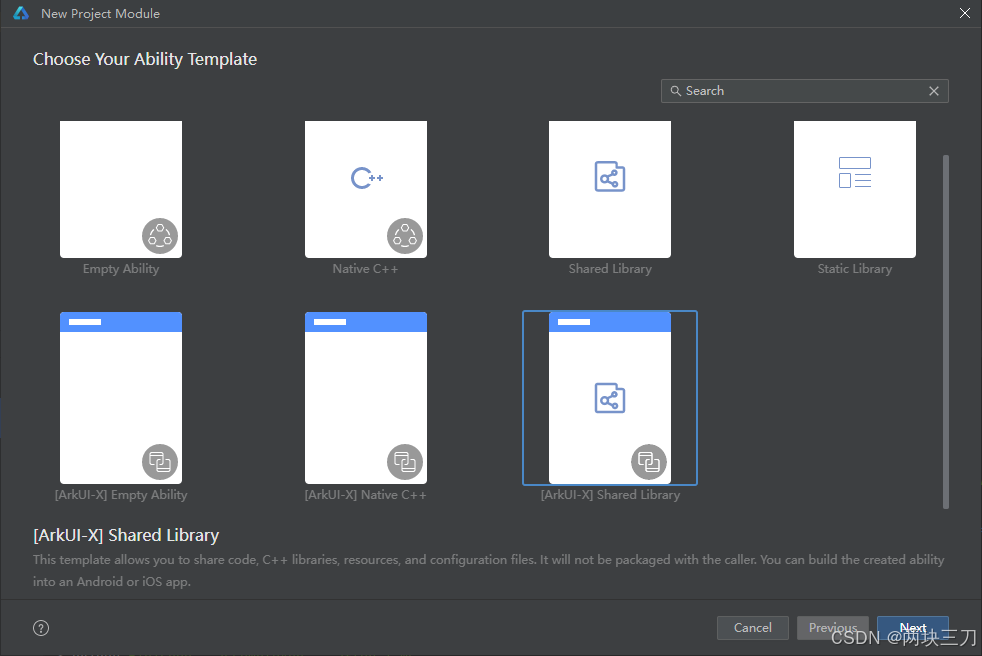
Task: Focus the Search input field
Action: 805,91
